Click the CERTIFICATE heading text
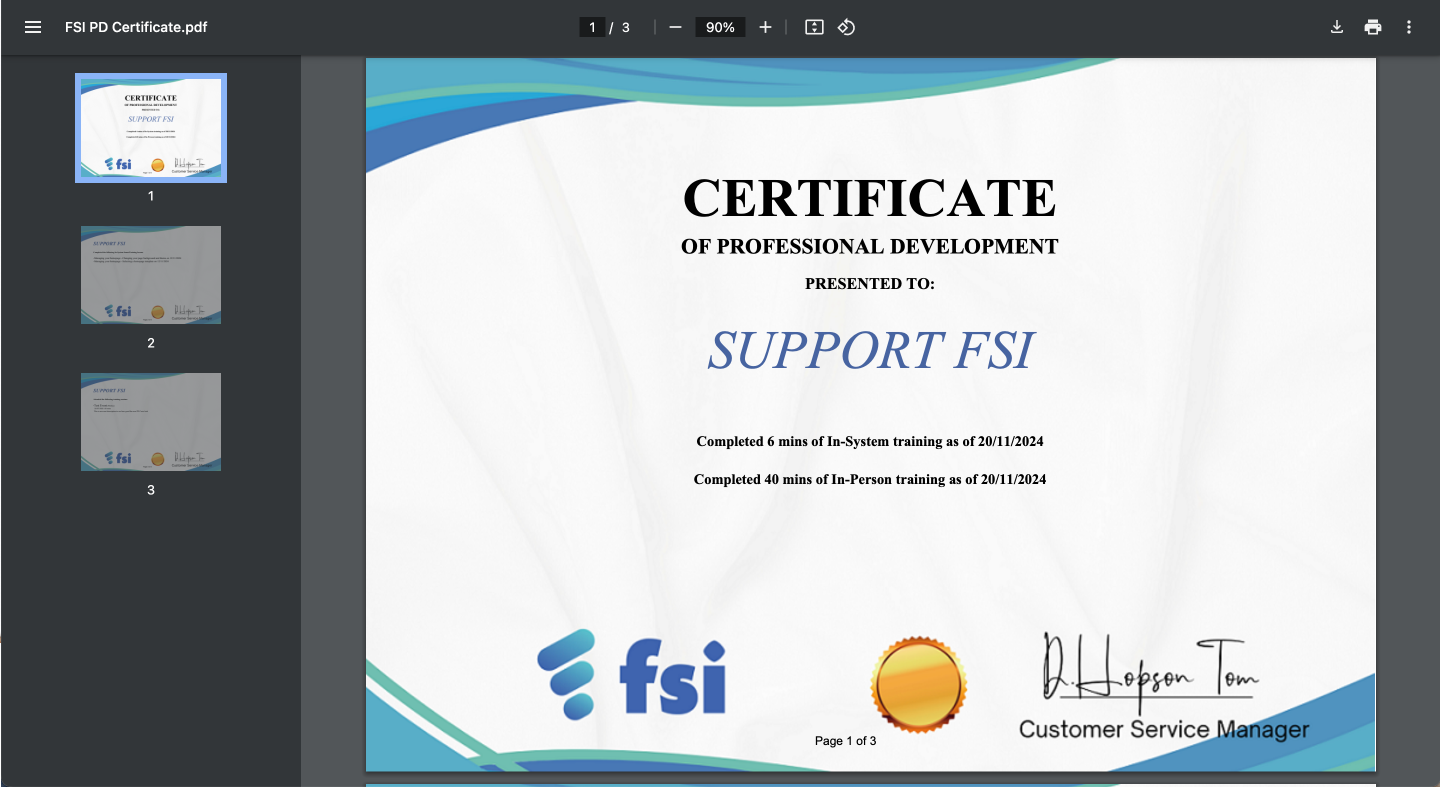This screenshot has width=1440, height=787. [869, 197]
